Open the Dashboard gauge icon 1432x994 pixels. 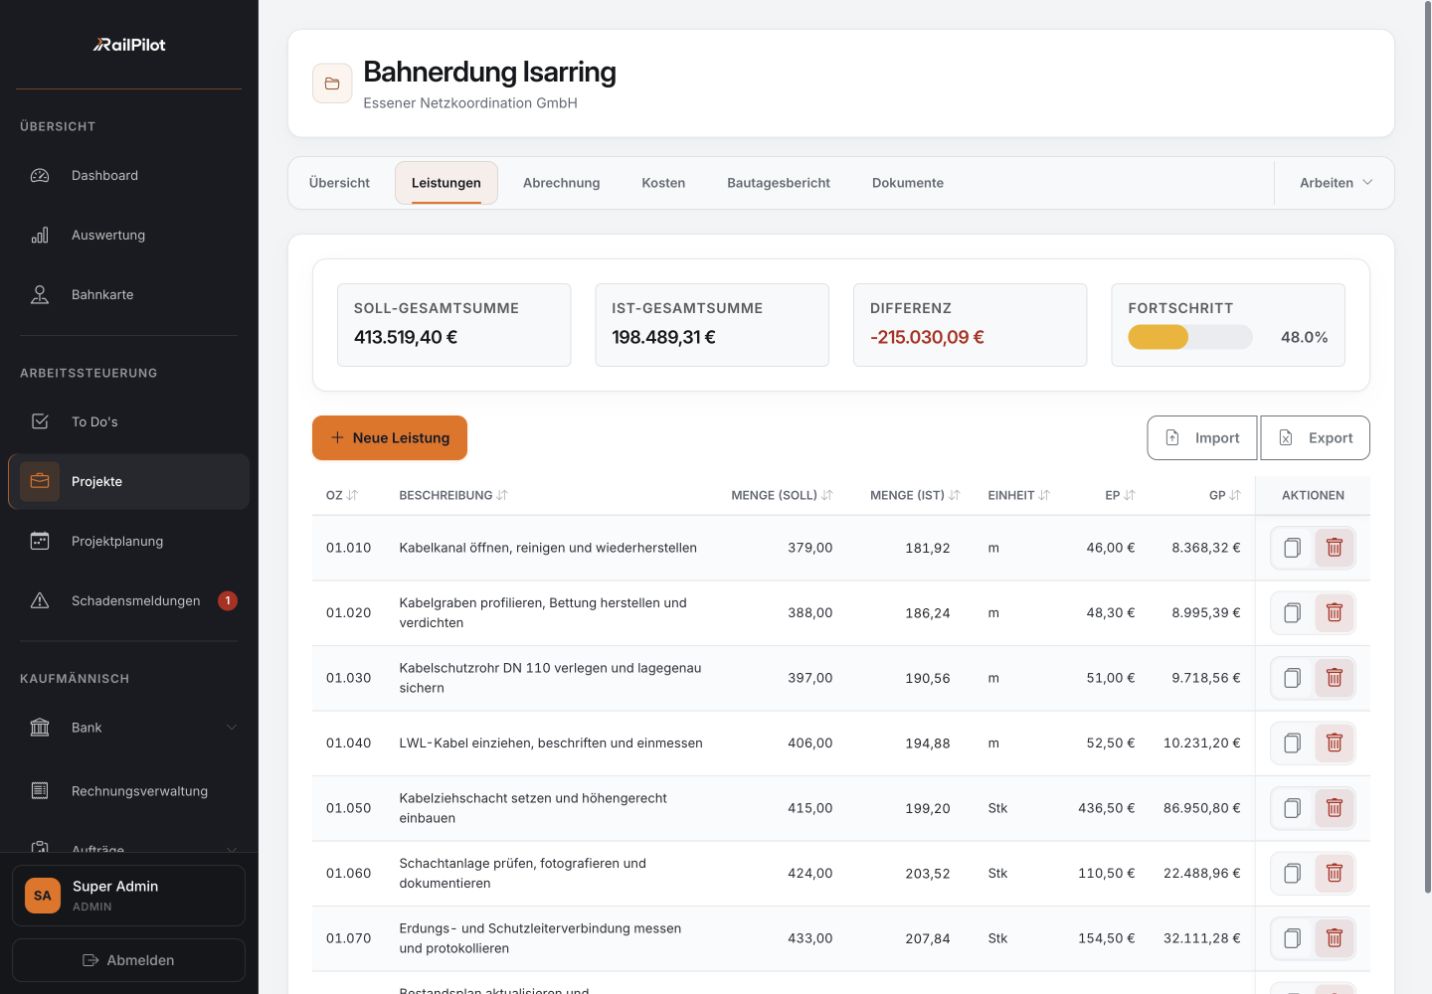click(40, 175)
